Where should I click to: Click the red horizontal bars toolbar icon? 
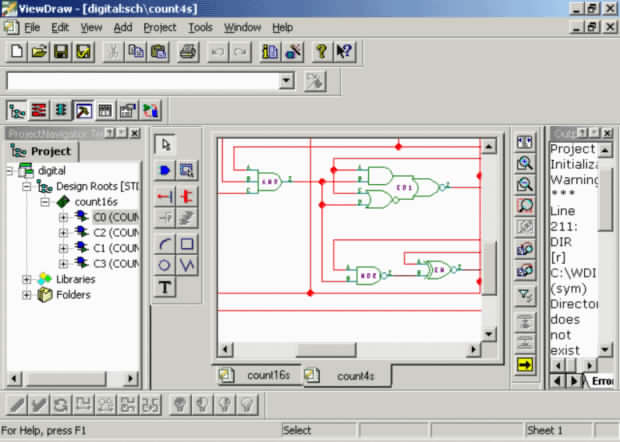[39, 110]
